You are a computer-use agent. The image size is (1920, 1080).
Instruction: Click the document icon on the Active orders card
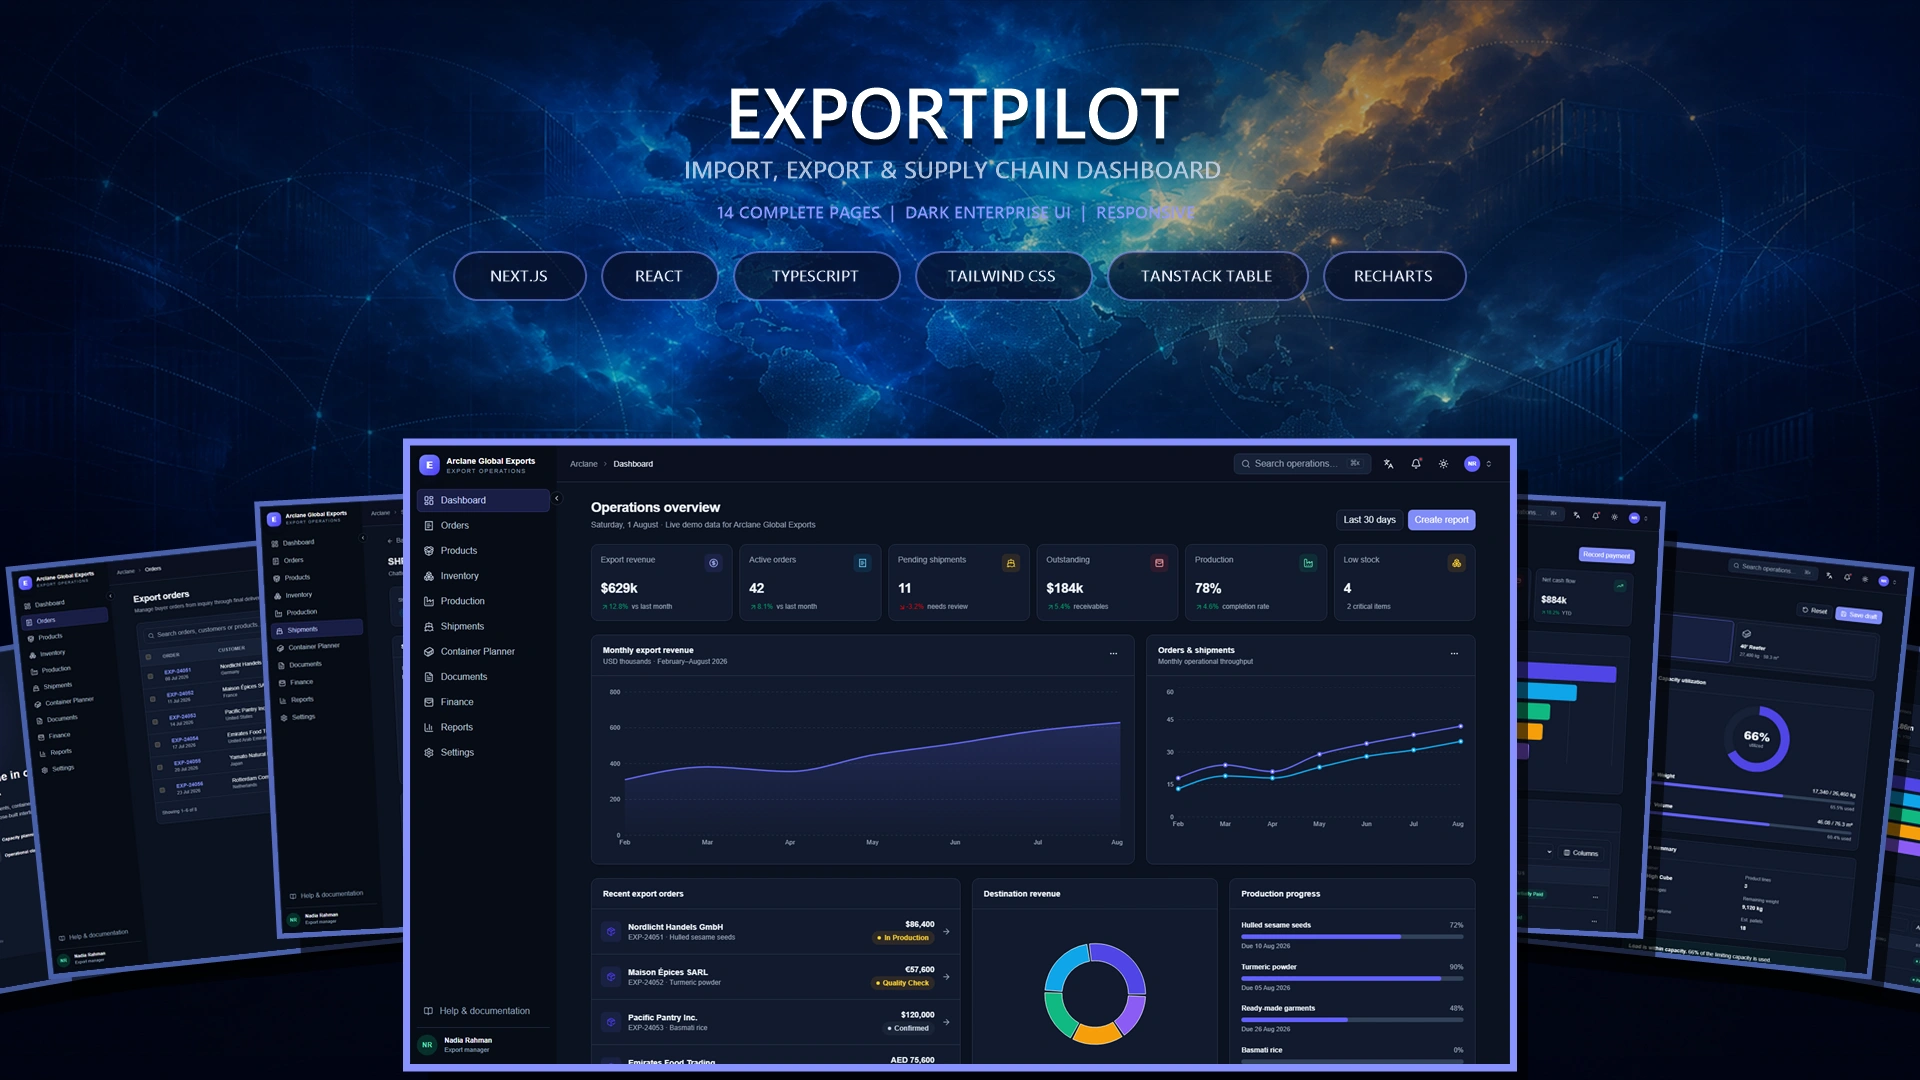[862, 563]
